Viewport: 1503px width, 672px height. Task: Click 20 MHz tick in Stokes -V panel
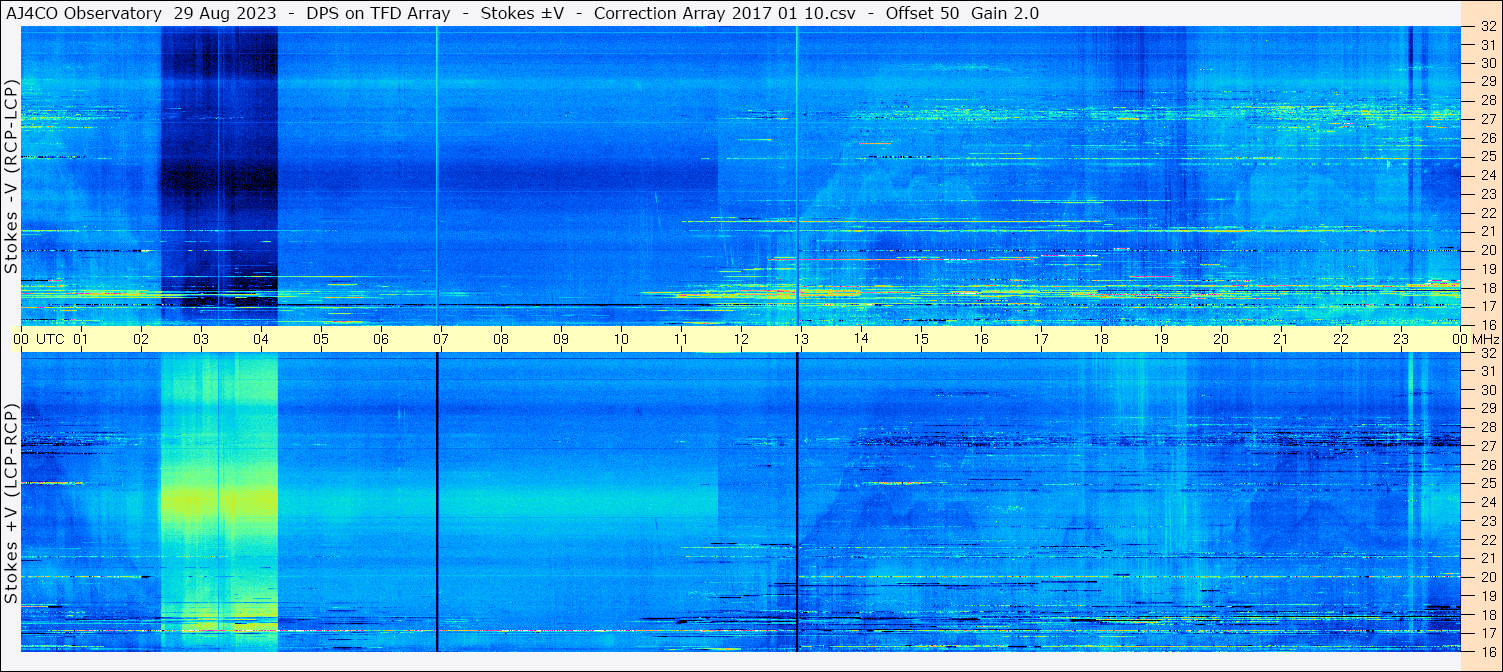pyautogui.click(x=1487, y=250)
